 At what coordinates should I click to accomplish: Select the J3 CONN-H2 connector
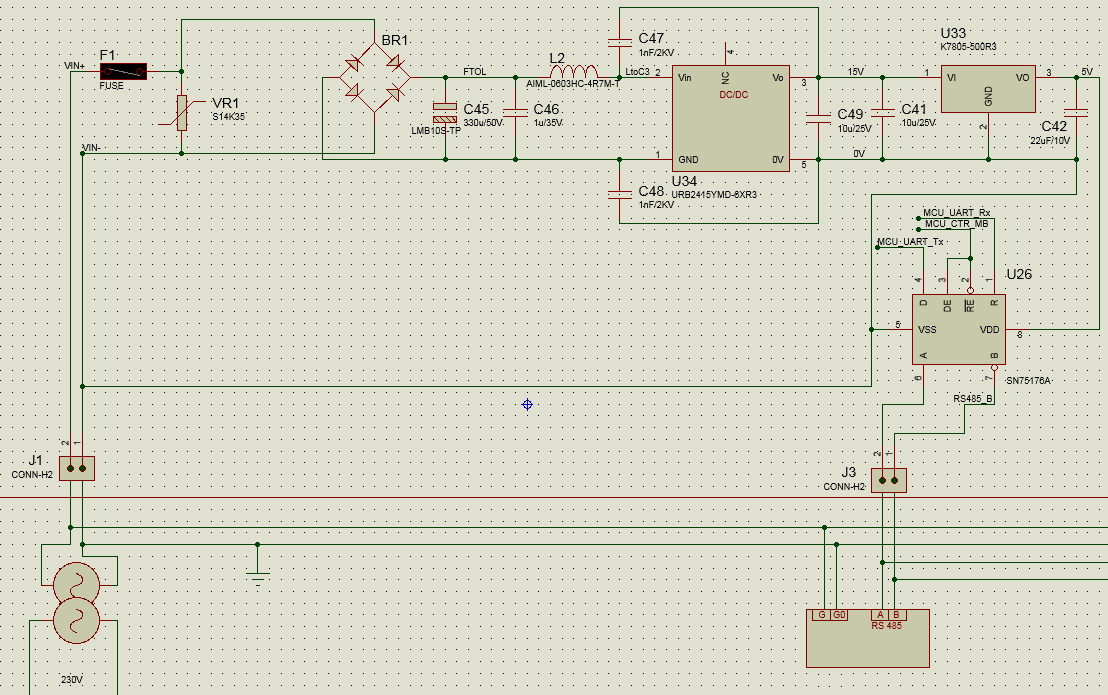[x=888, y=480]
